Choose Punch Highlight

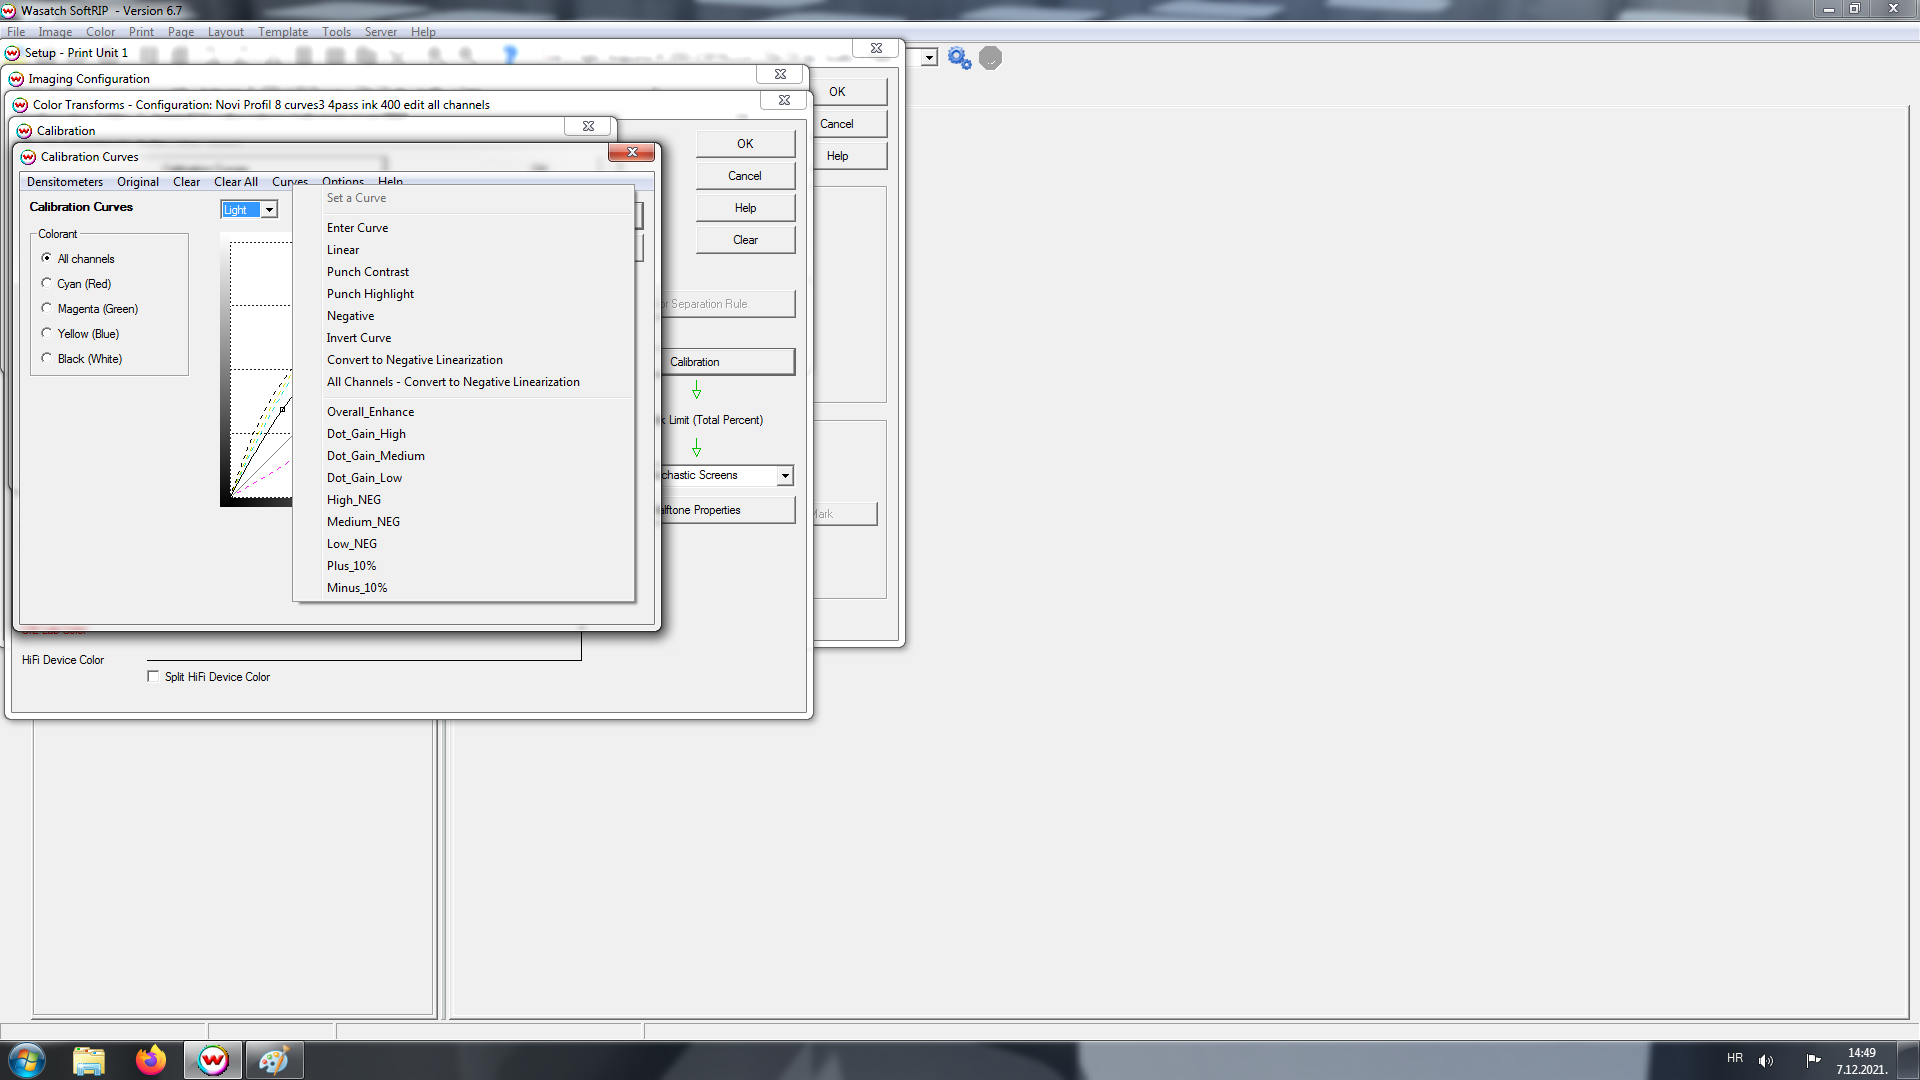pos(464,294)
